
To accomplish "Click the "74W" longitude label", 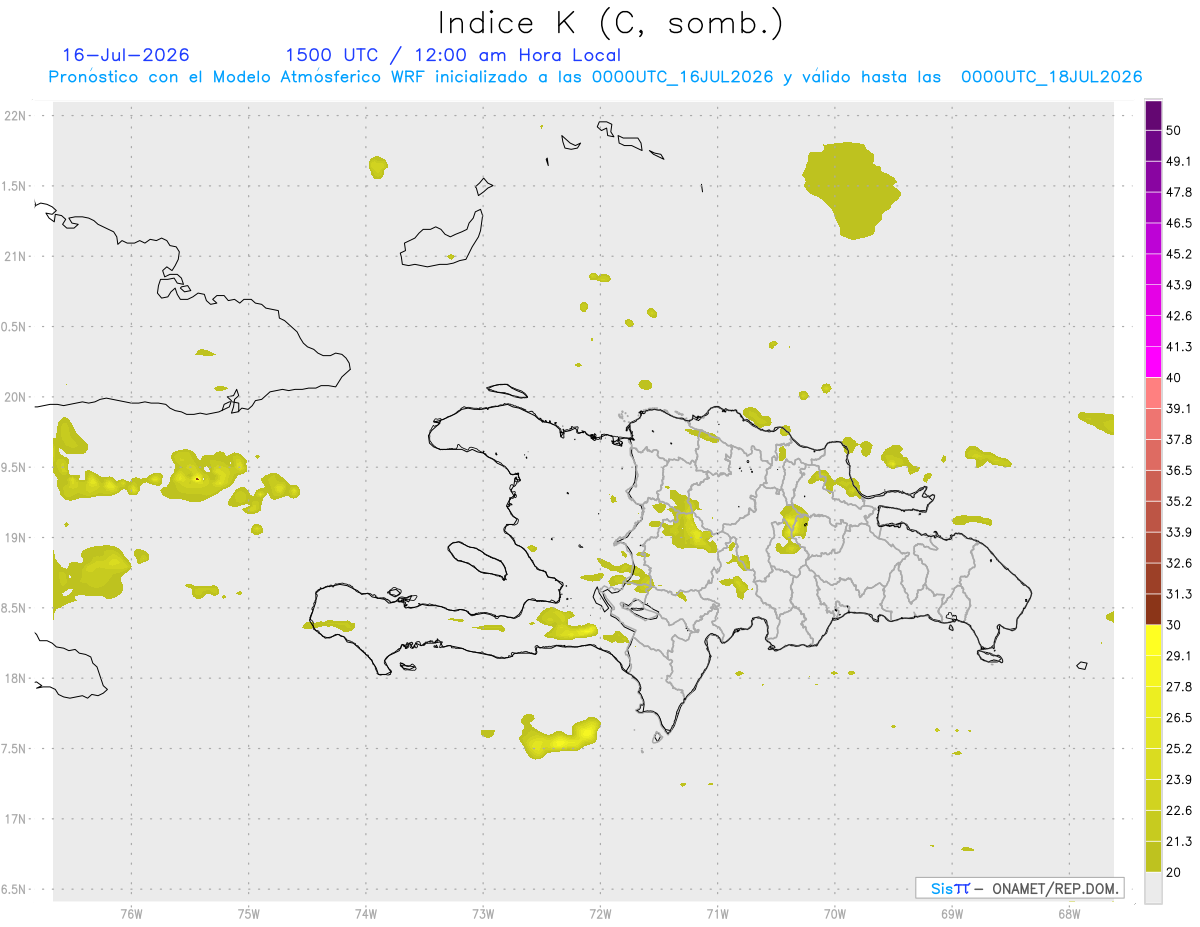I will click(366, 912).
